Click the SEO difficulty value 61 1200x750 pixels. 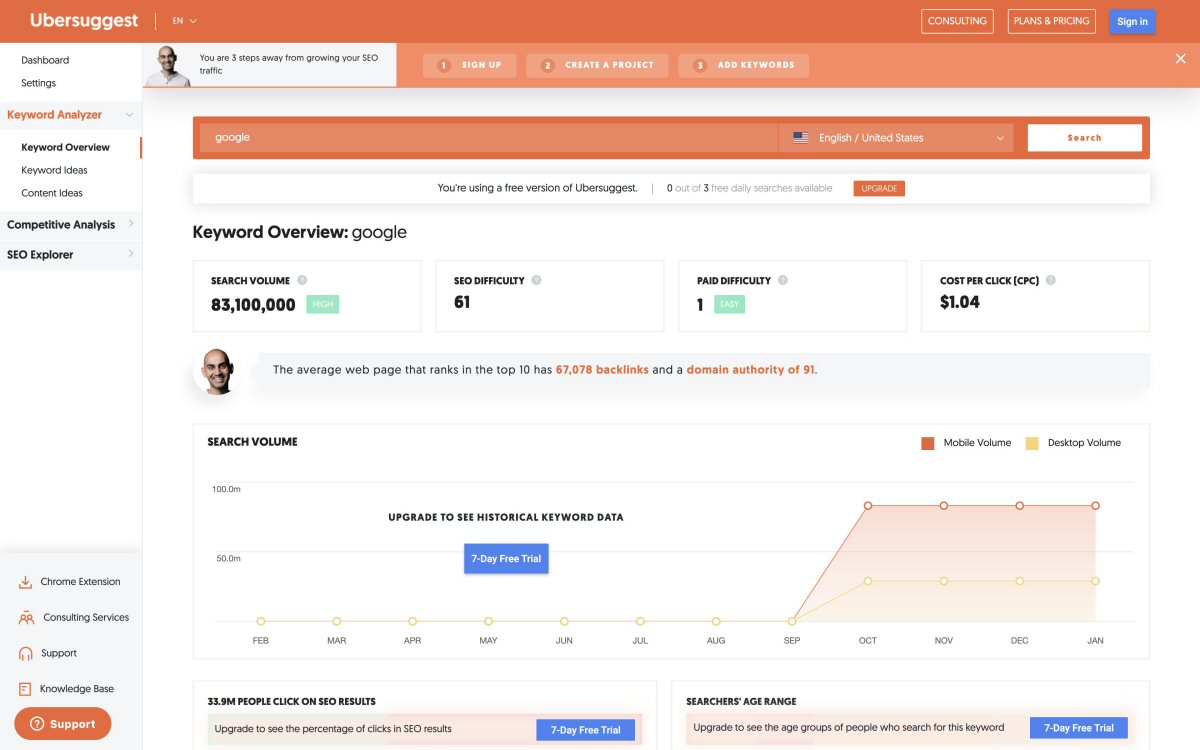[x=462, y=302]
